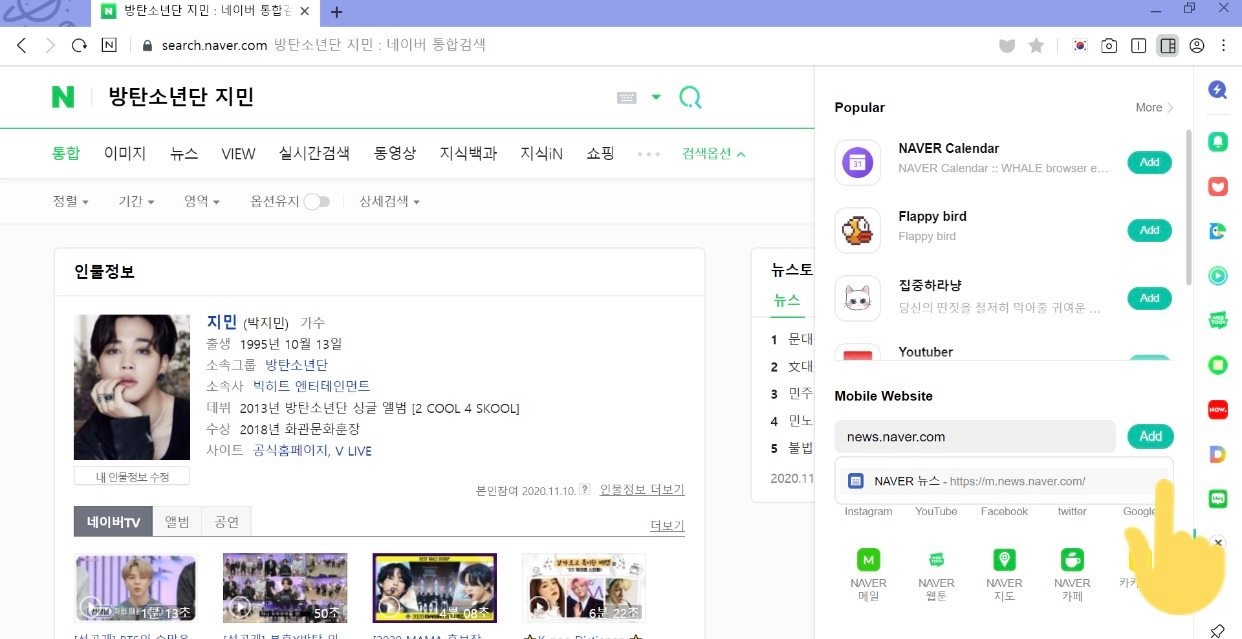
Task: Expand the 기간 period dropdown
Action: point(136,201)
